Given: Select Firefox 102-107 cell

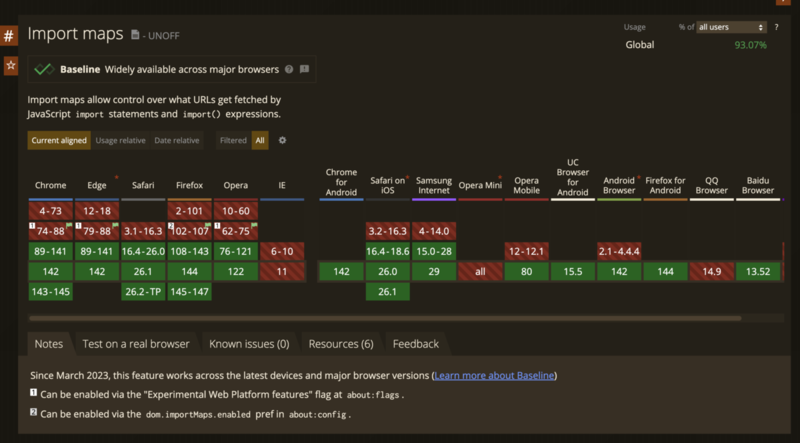Looking at the screenshot, I should [x=189, y=231].
